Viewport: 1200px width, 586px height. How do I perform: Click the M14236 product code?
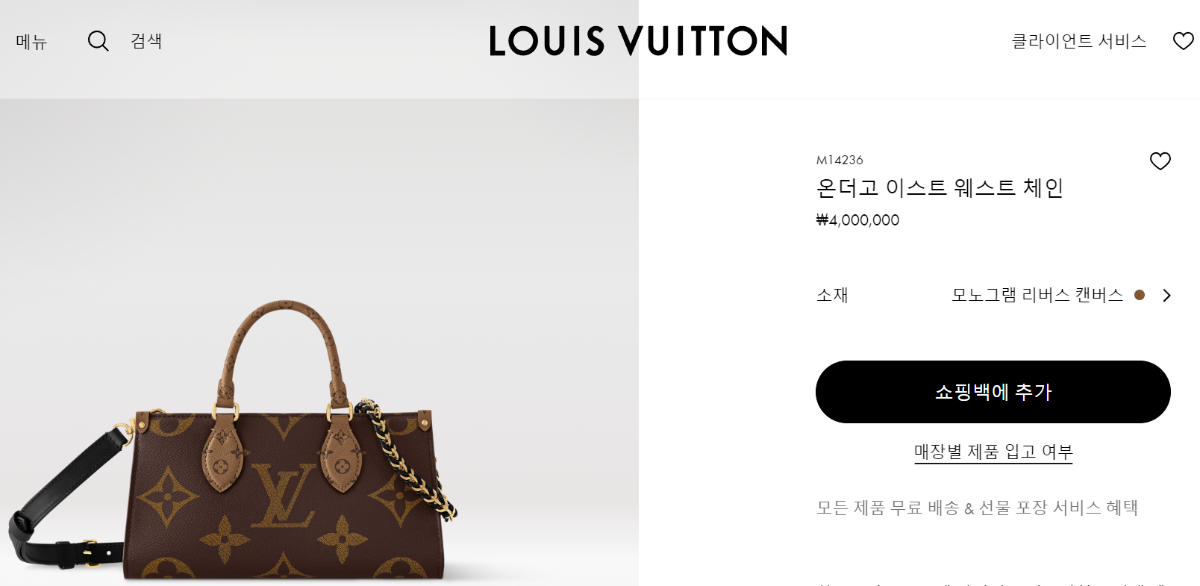coord(839,160)
